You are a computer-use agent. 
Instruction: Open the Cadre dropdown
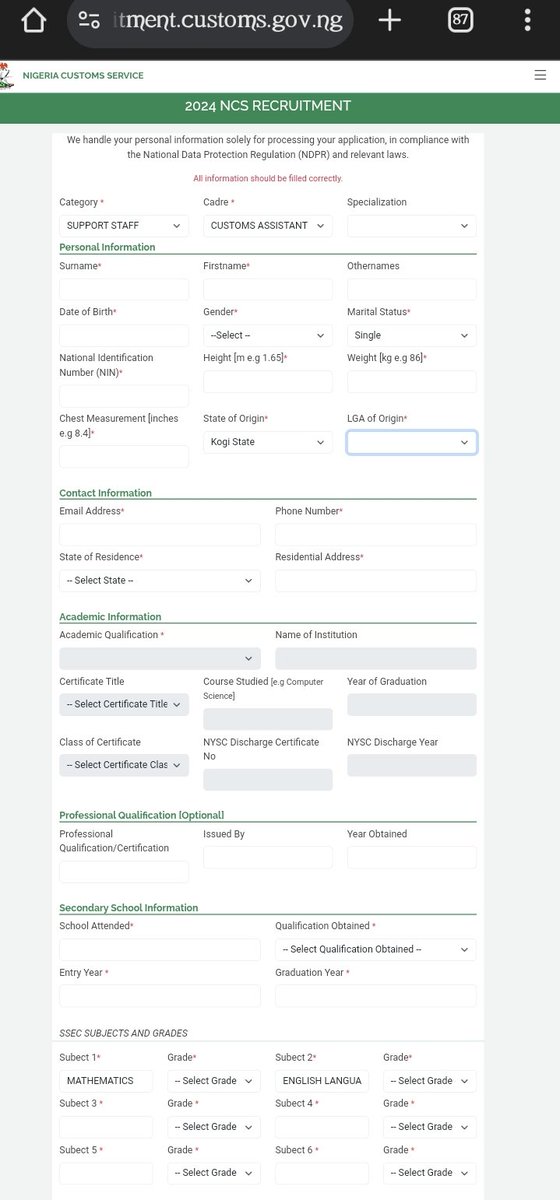click(x=268, y=225)
